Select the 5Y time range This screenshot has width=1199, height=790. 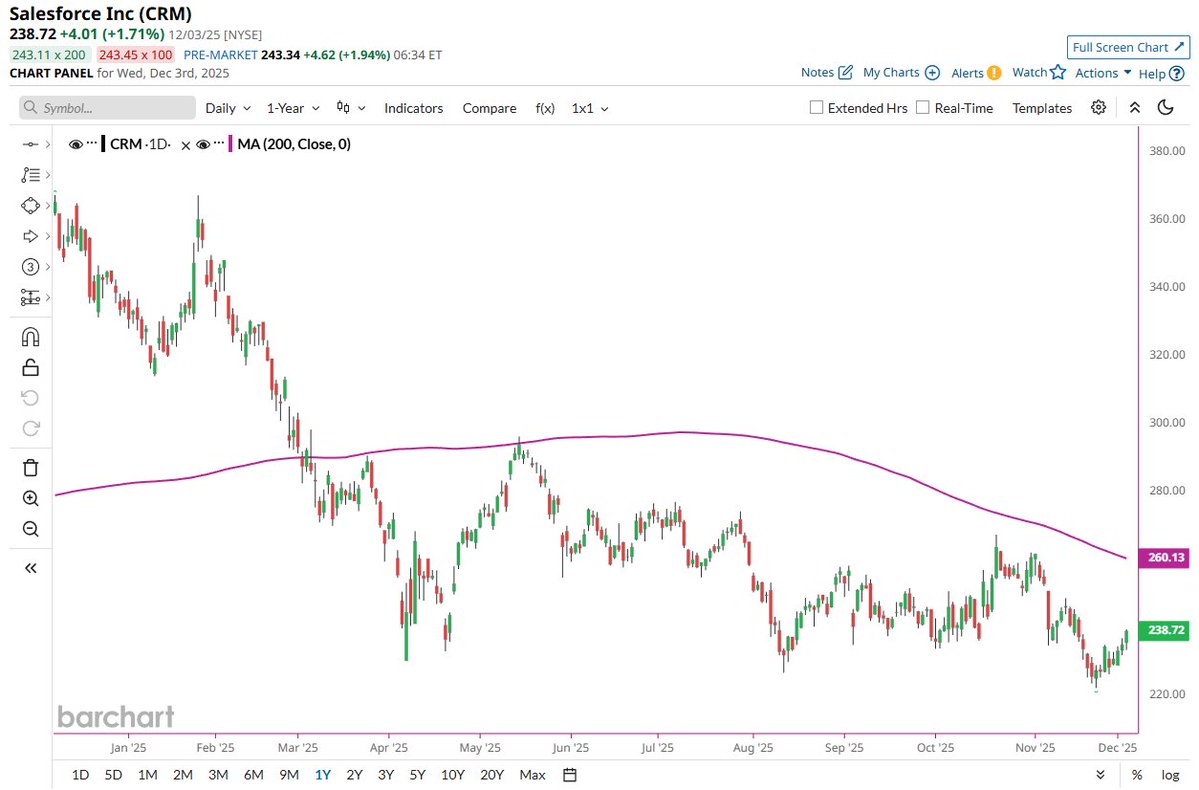(x=417, y=775)
